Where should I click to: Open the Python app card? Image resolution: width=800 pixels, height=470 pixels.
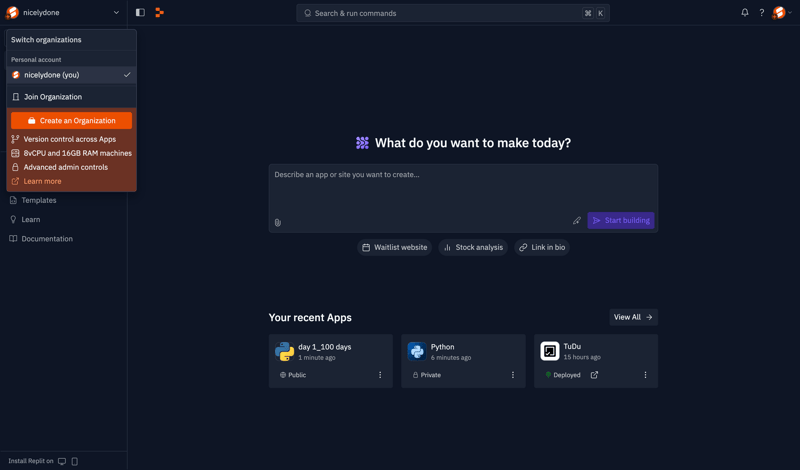coord(463,361)
